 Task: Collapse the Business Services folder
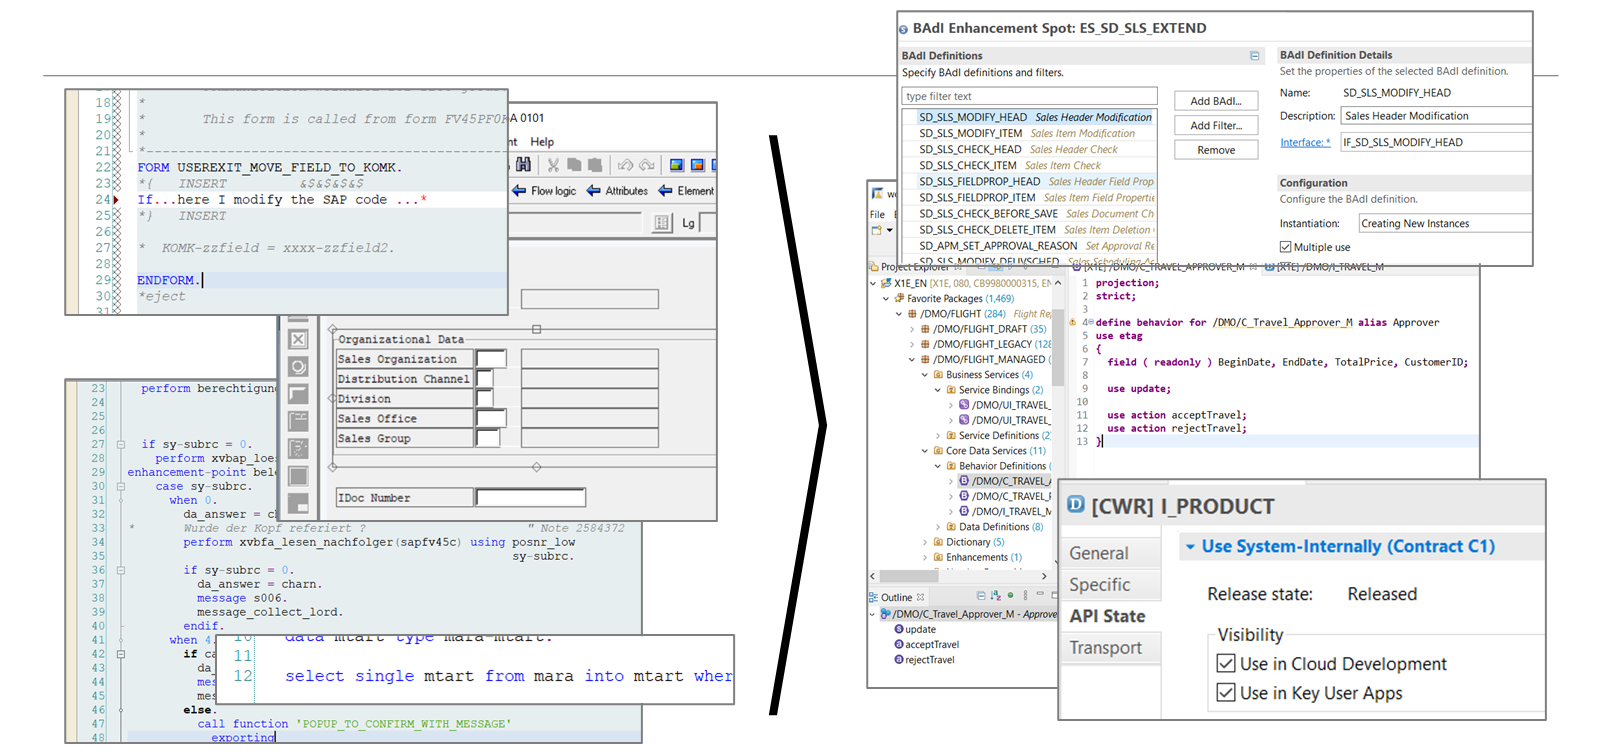925,375
